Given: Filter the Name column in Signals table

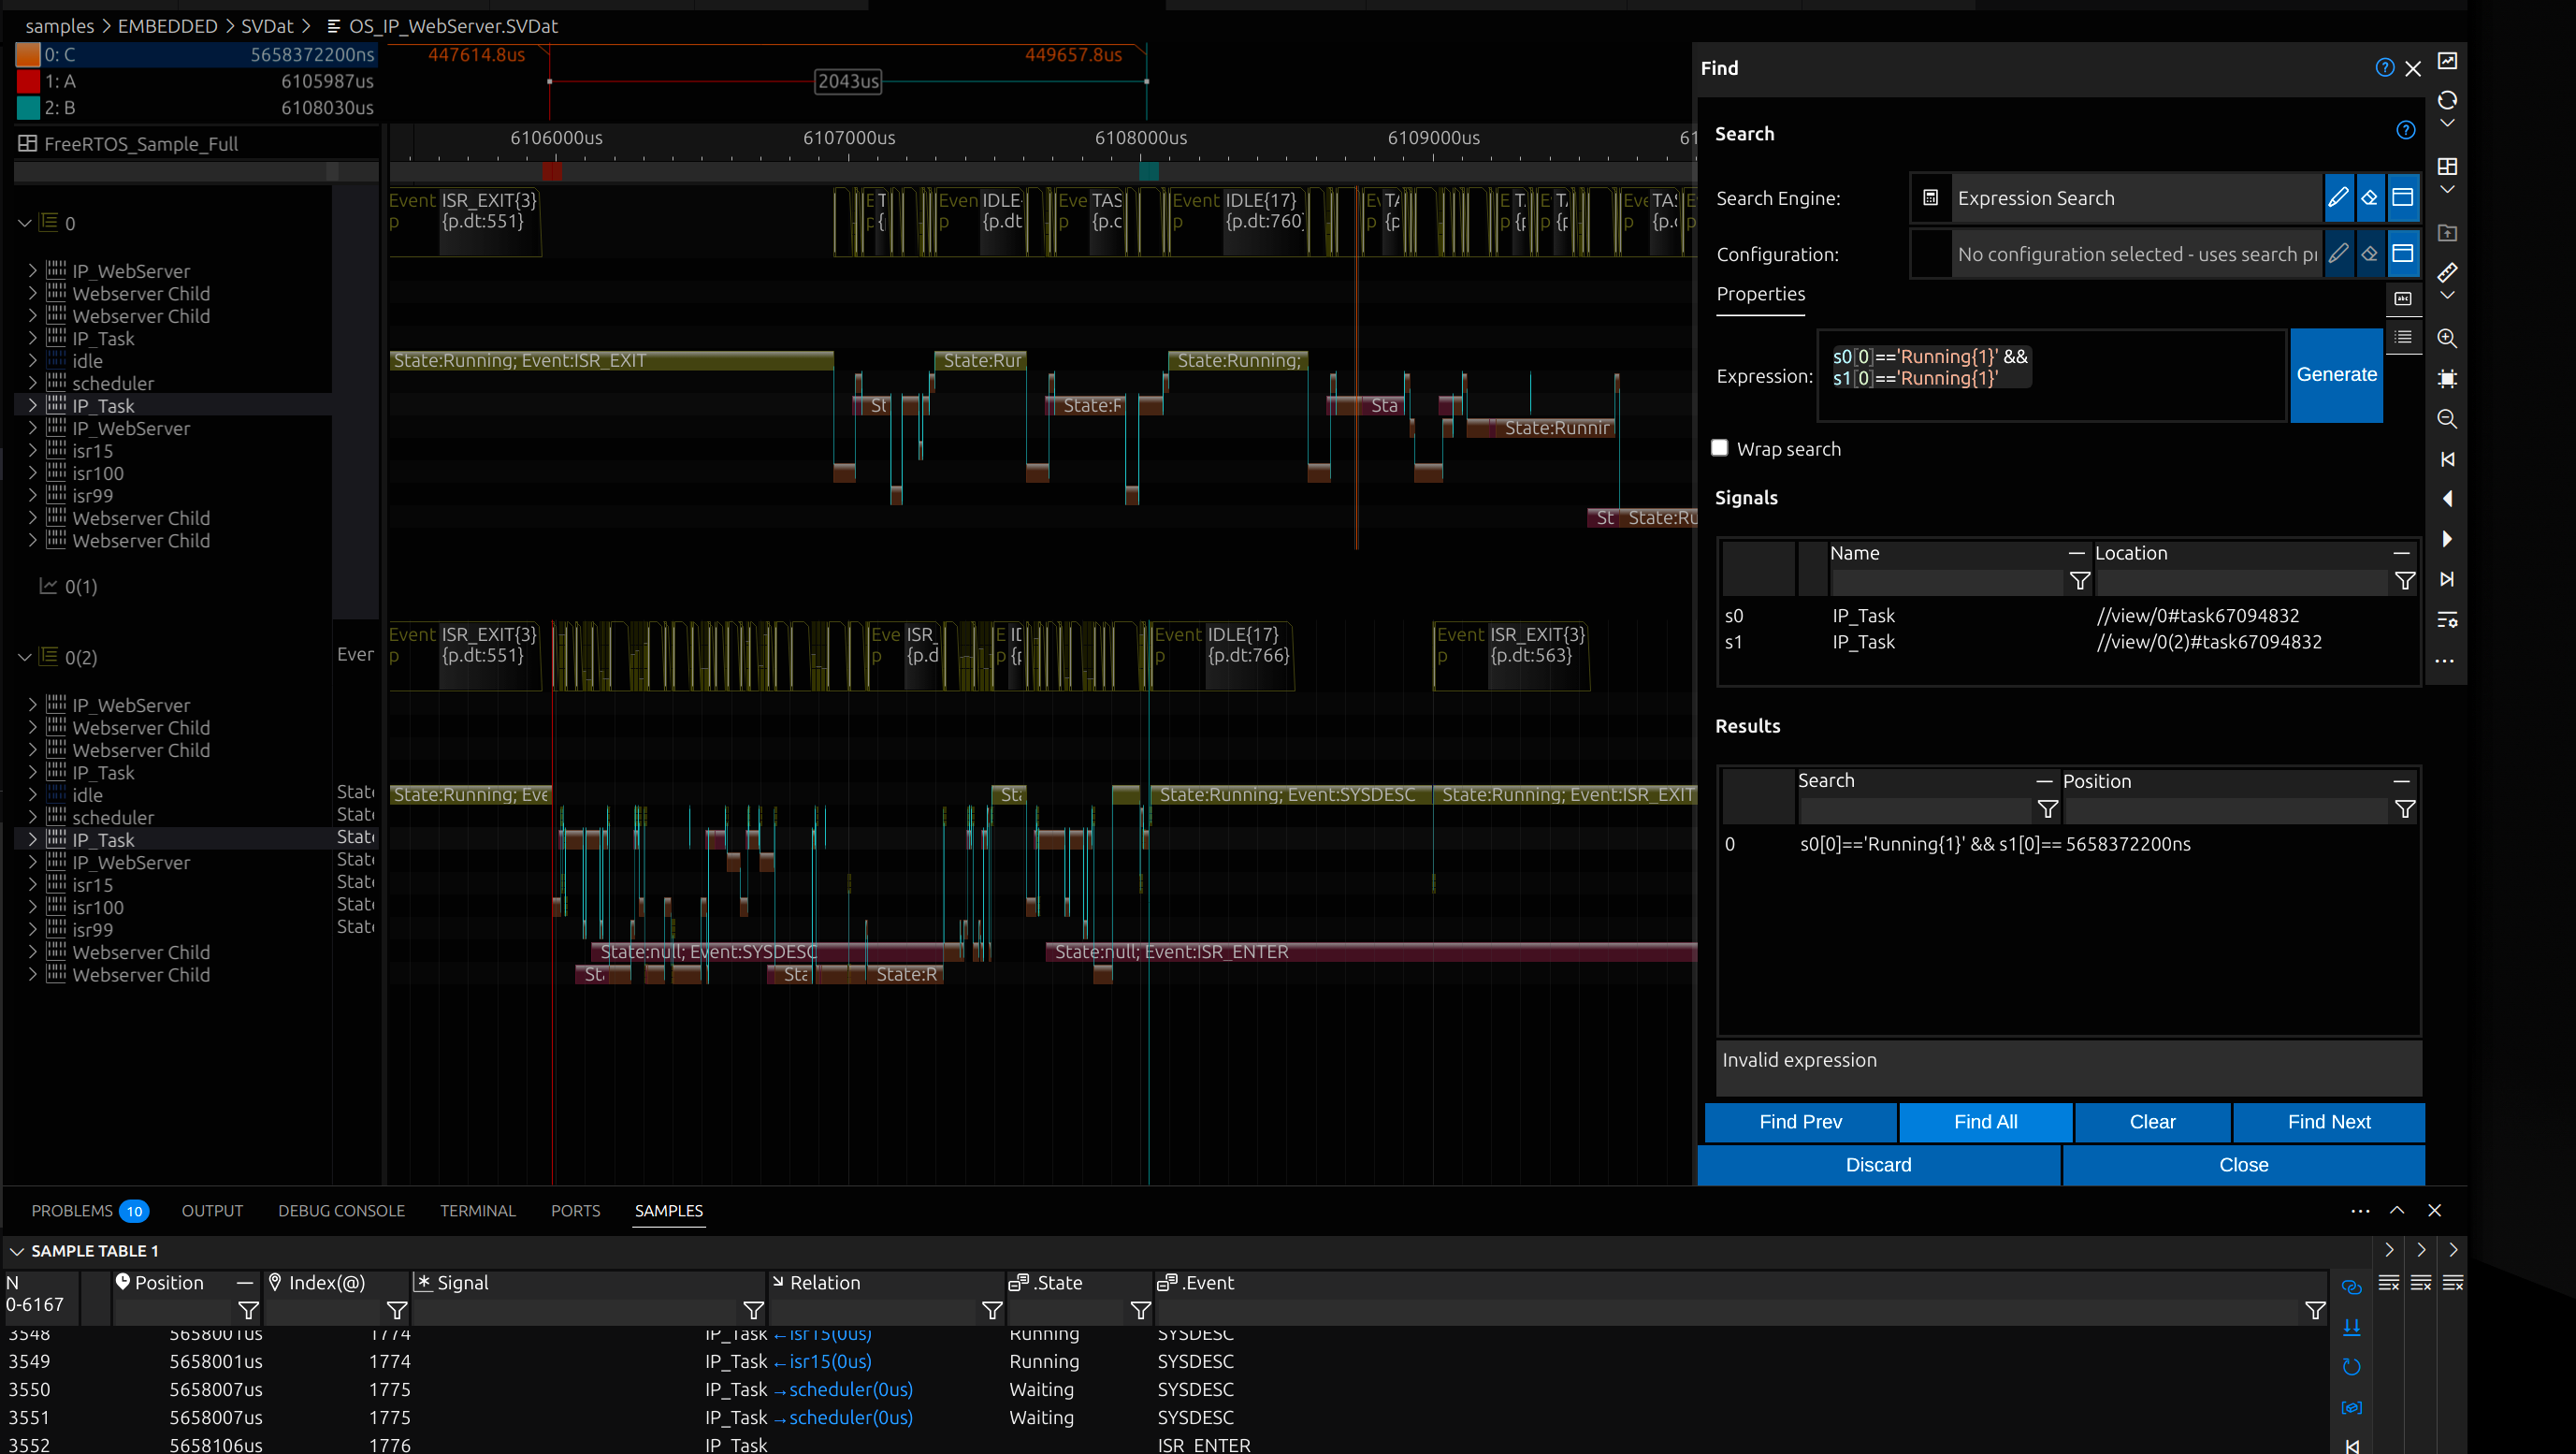Looking at the screenshot, I should [x=2079, y=581].
